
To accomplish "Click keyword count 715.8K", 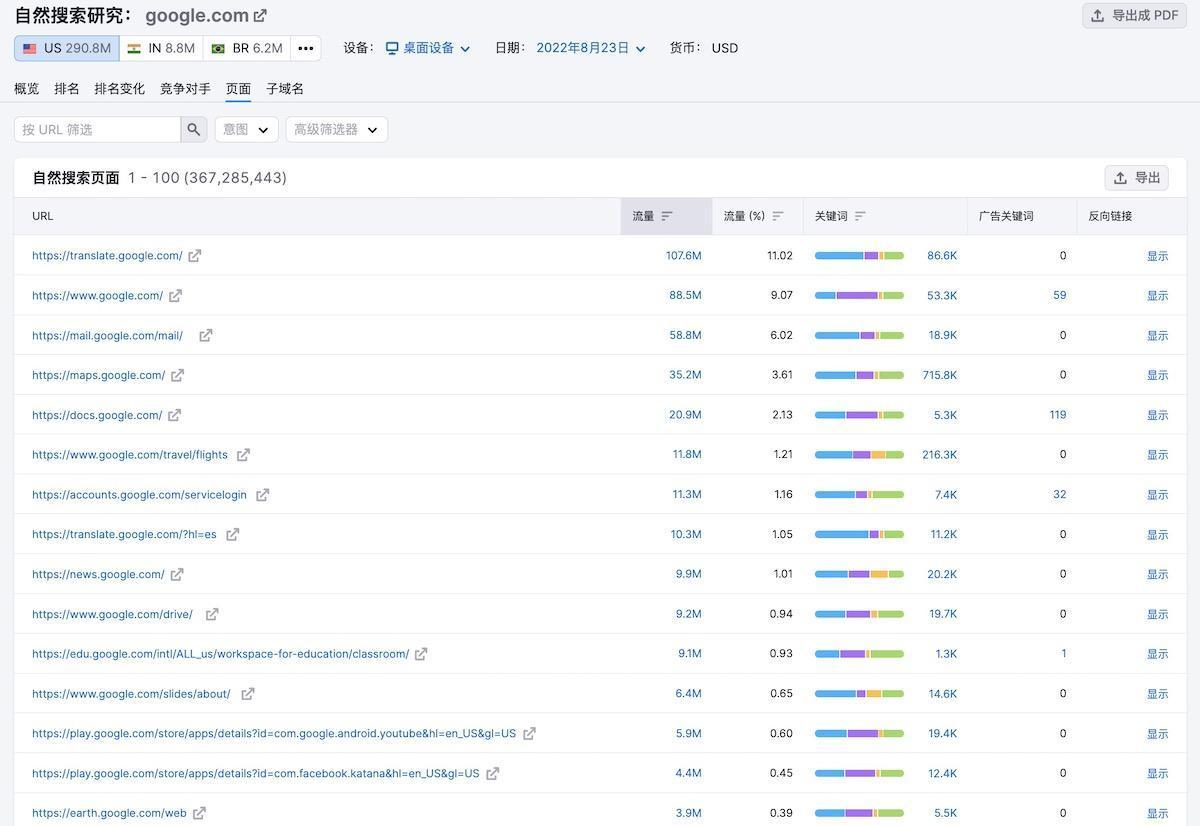I will pos(940,376).
